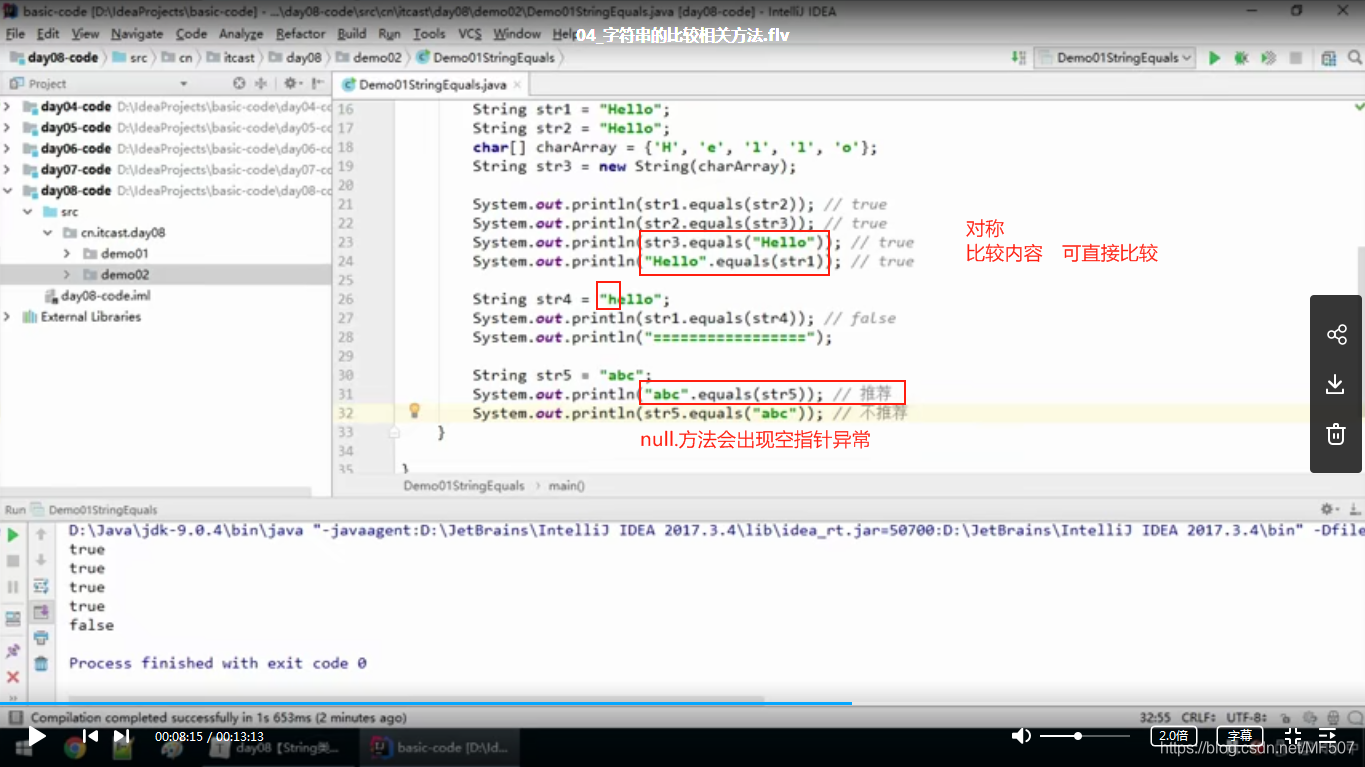Open the 2.0倍 playback speed selector
The width and height of the screenshot is (1365, 767).
(1173, 736)
